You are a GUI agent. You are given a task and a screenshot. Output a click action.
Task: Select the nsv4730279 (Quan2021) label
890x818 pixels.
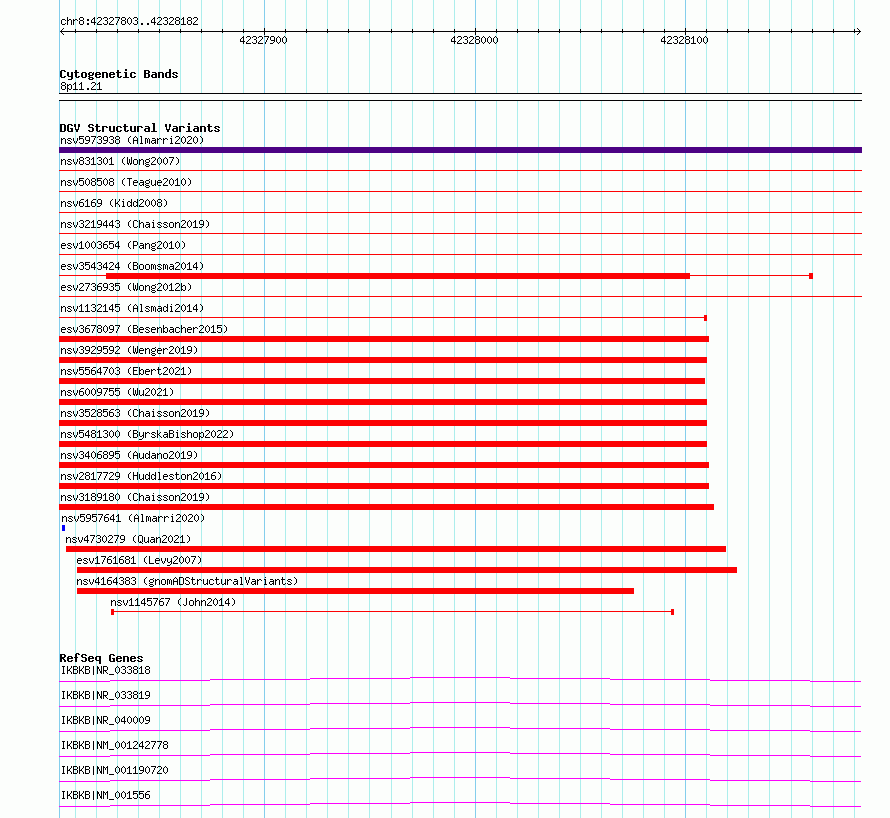click(x=128, y=539)
